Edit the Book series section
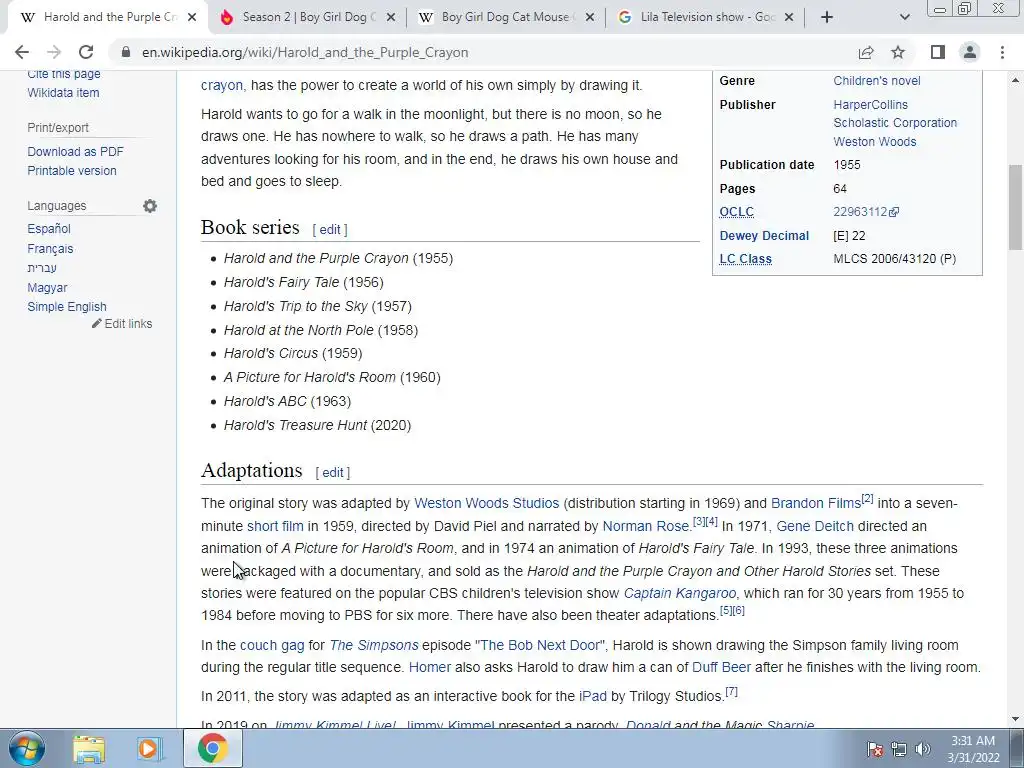This screenshot has width=1024, height=768. click(330, 230)
